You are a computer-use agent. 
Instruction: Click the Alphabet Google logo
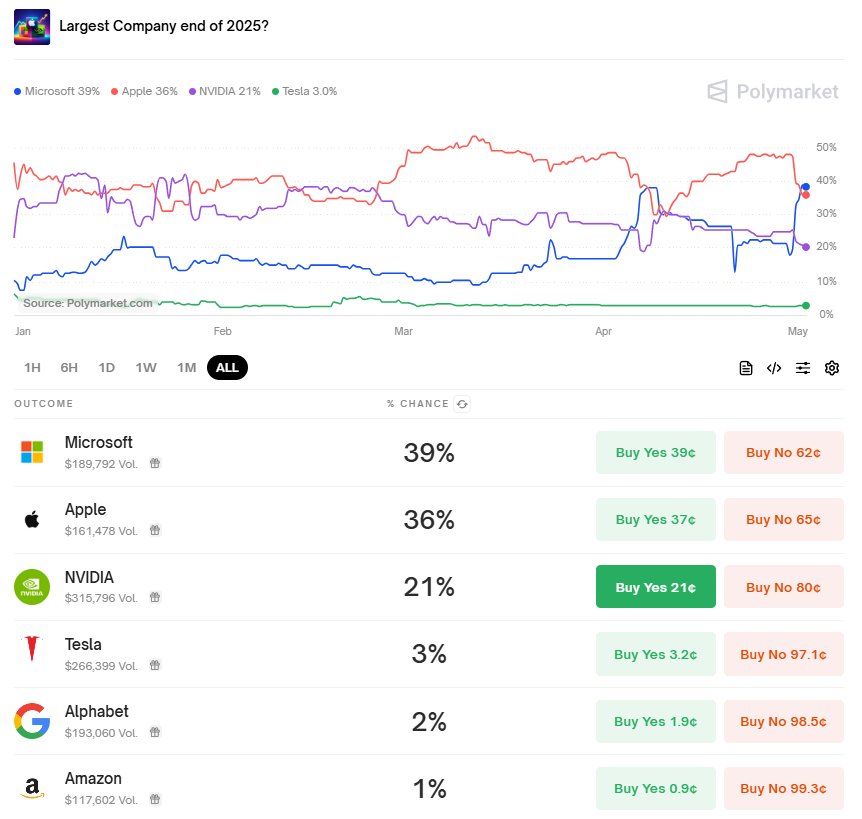[x=32, y=721]
